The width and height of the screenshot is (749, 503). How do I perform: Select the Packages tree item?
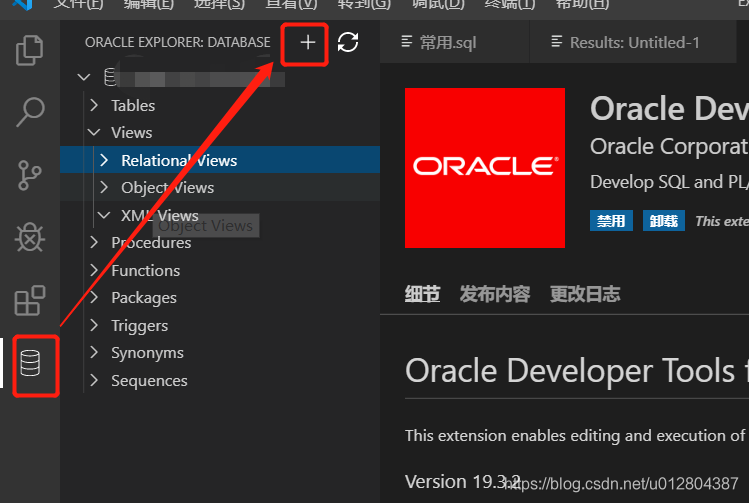(x=144, y=298)
